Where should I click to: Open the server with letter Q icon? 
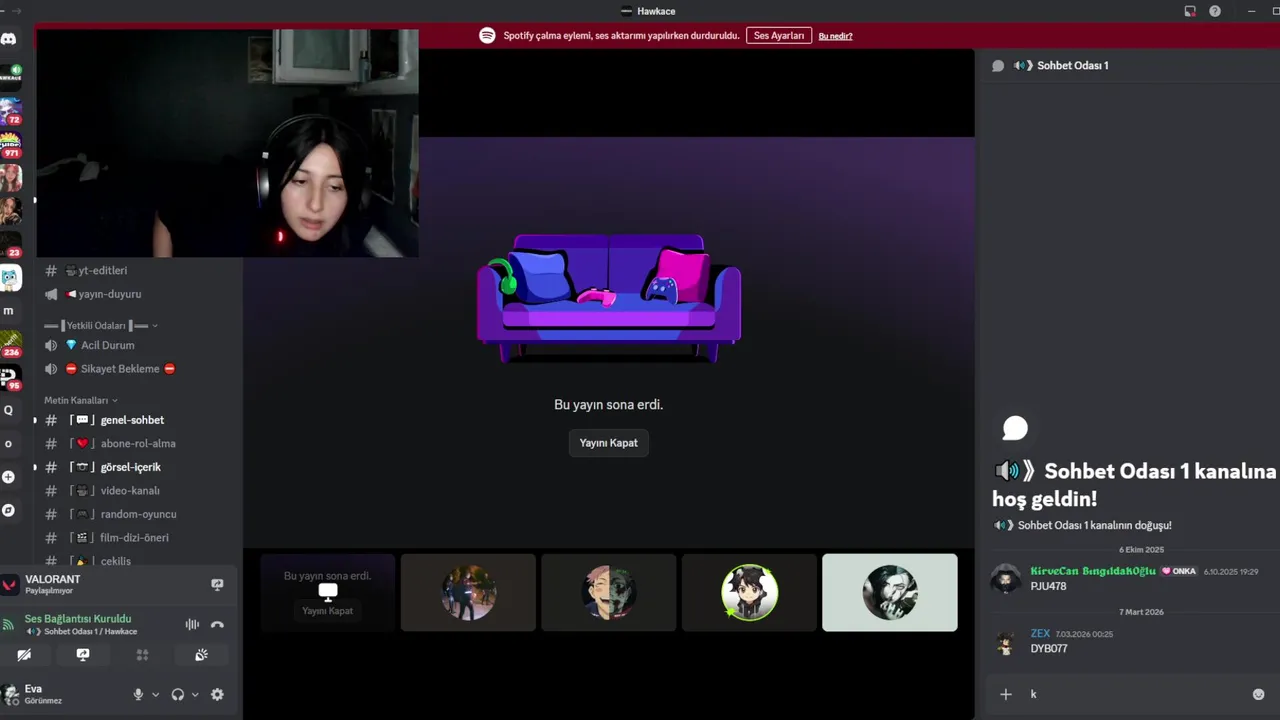click(9, 410)
